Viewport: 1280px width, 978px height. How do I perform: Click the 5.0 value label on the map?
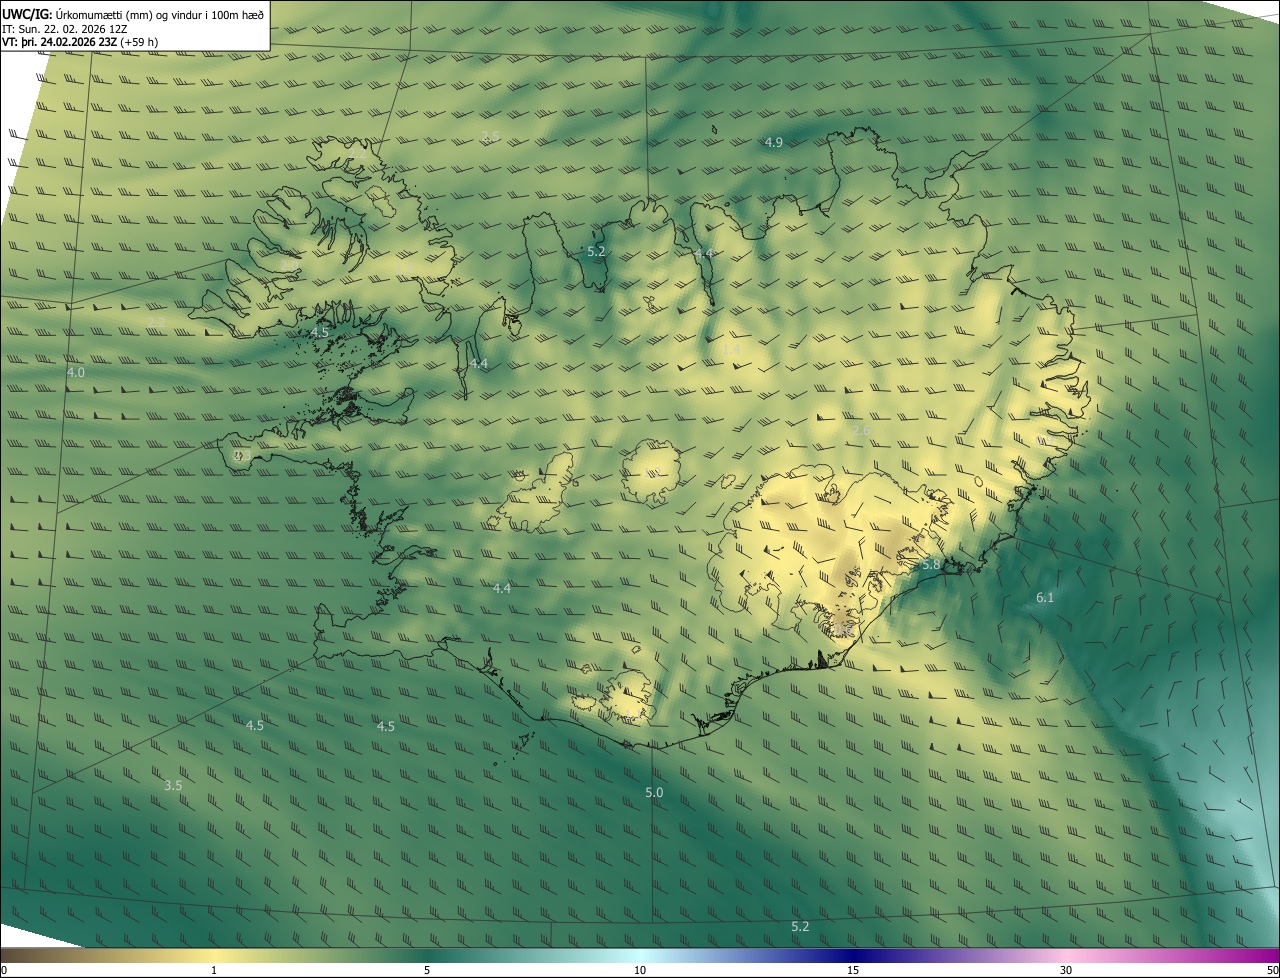(654, 792)
